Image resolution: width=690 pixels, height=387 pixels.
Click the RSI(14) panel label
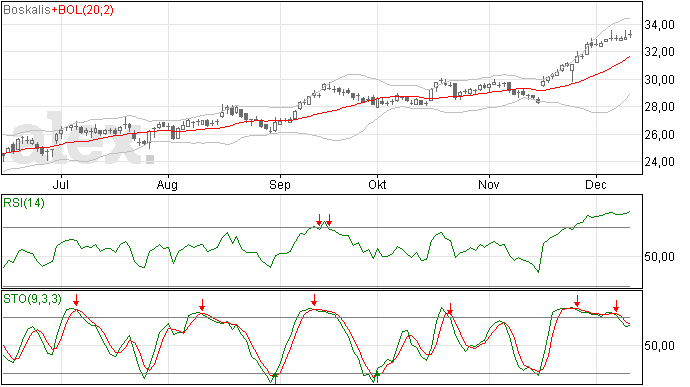tap(24, 203)
